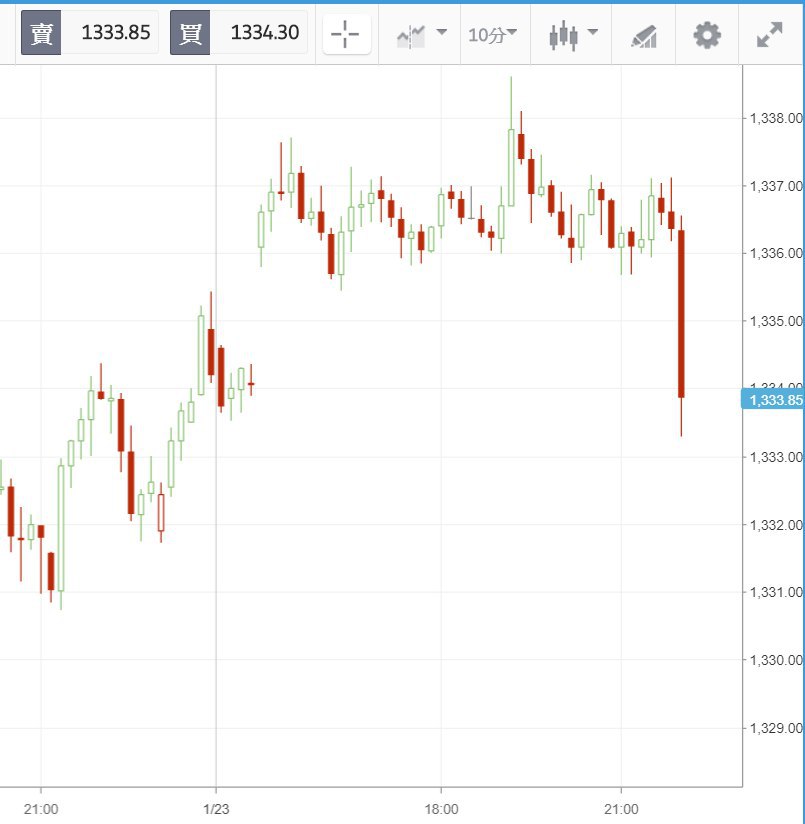Click the buy price 1334.30
Viewport: 805px width, 824px height.
click(265, 33)
